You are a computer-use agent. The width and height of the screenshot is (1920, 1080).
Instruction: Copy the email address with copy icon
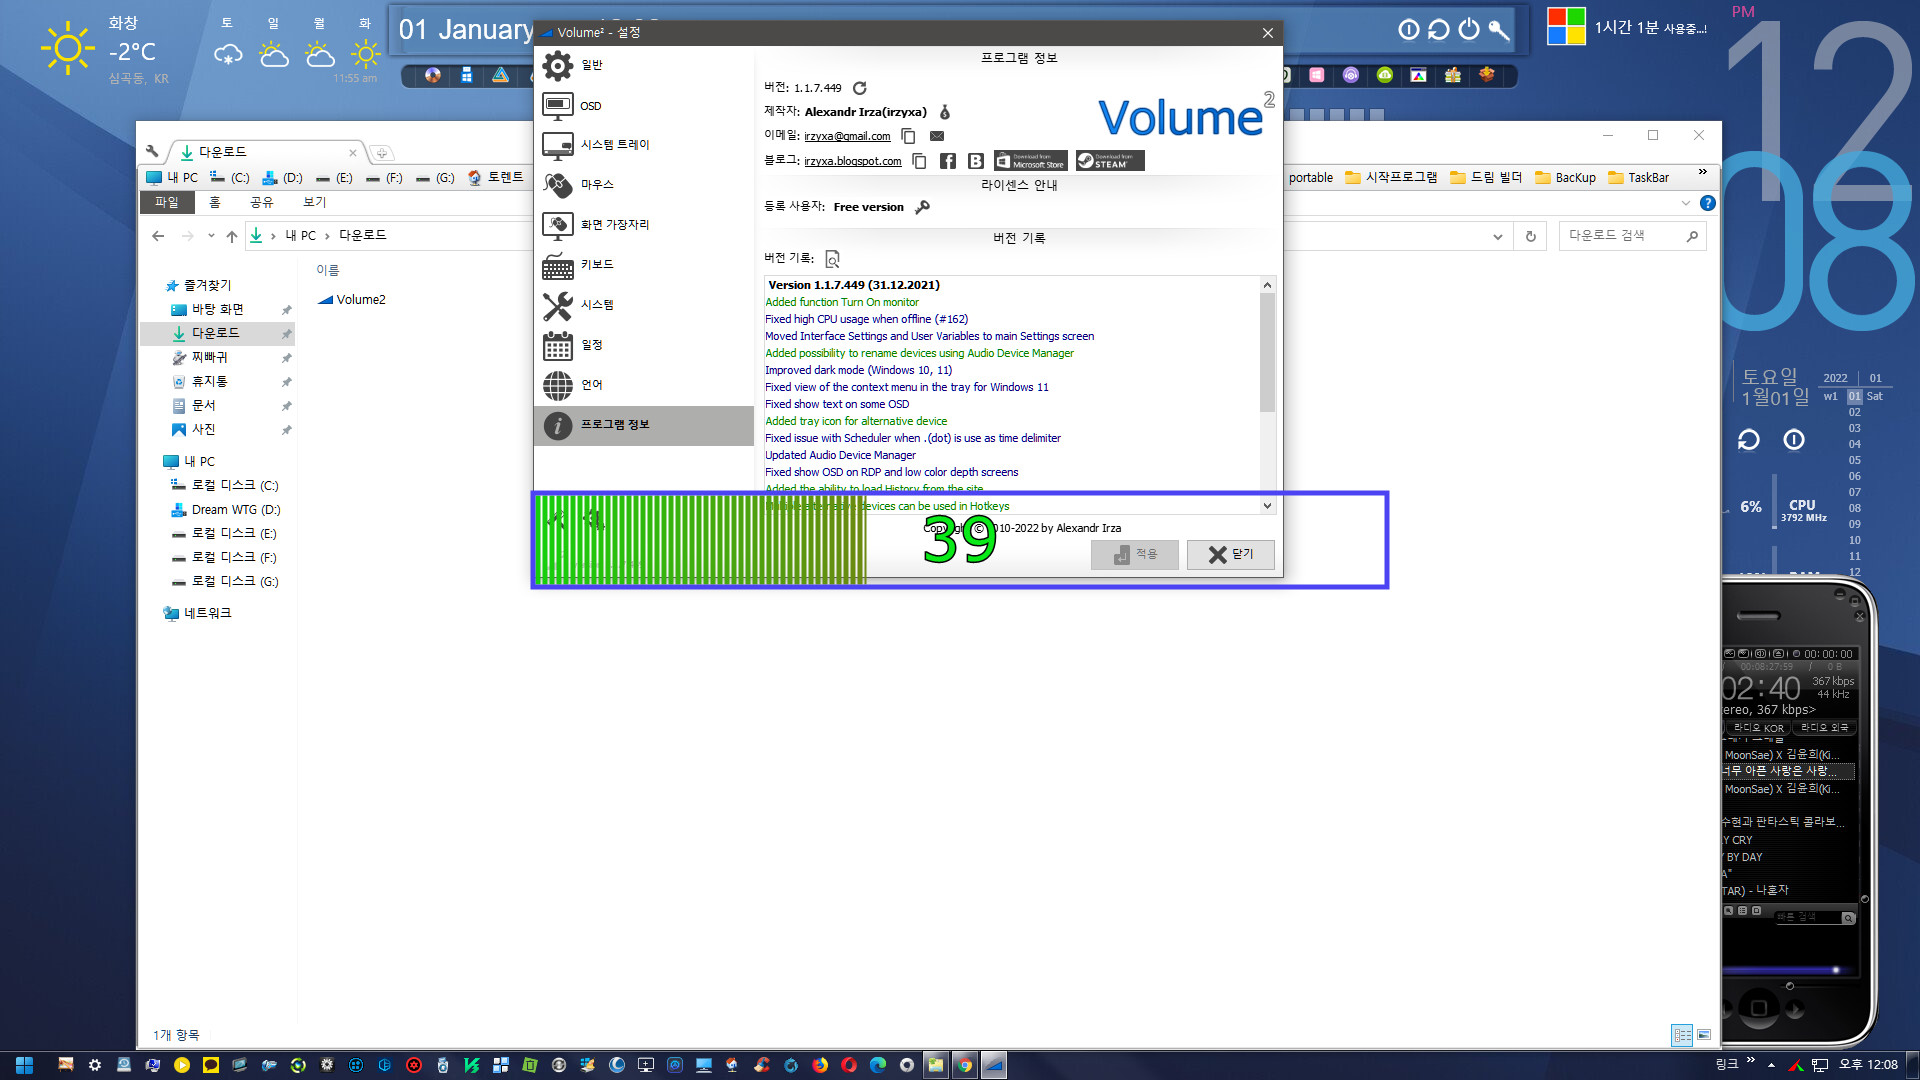(x=908, y=136)
